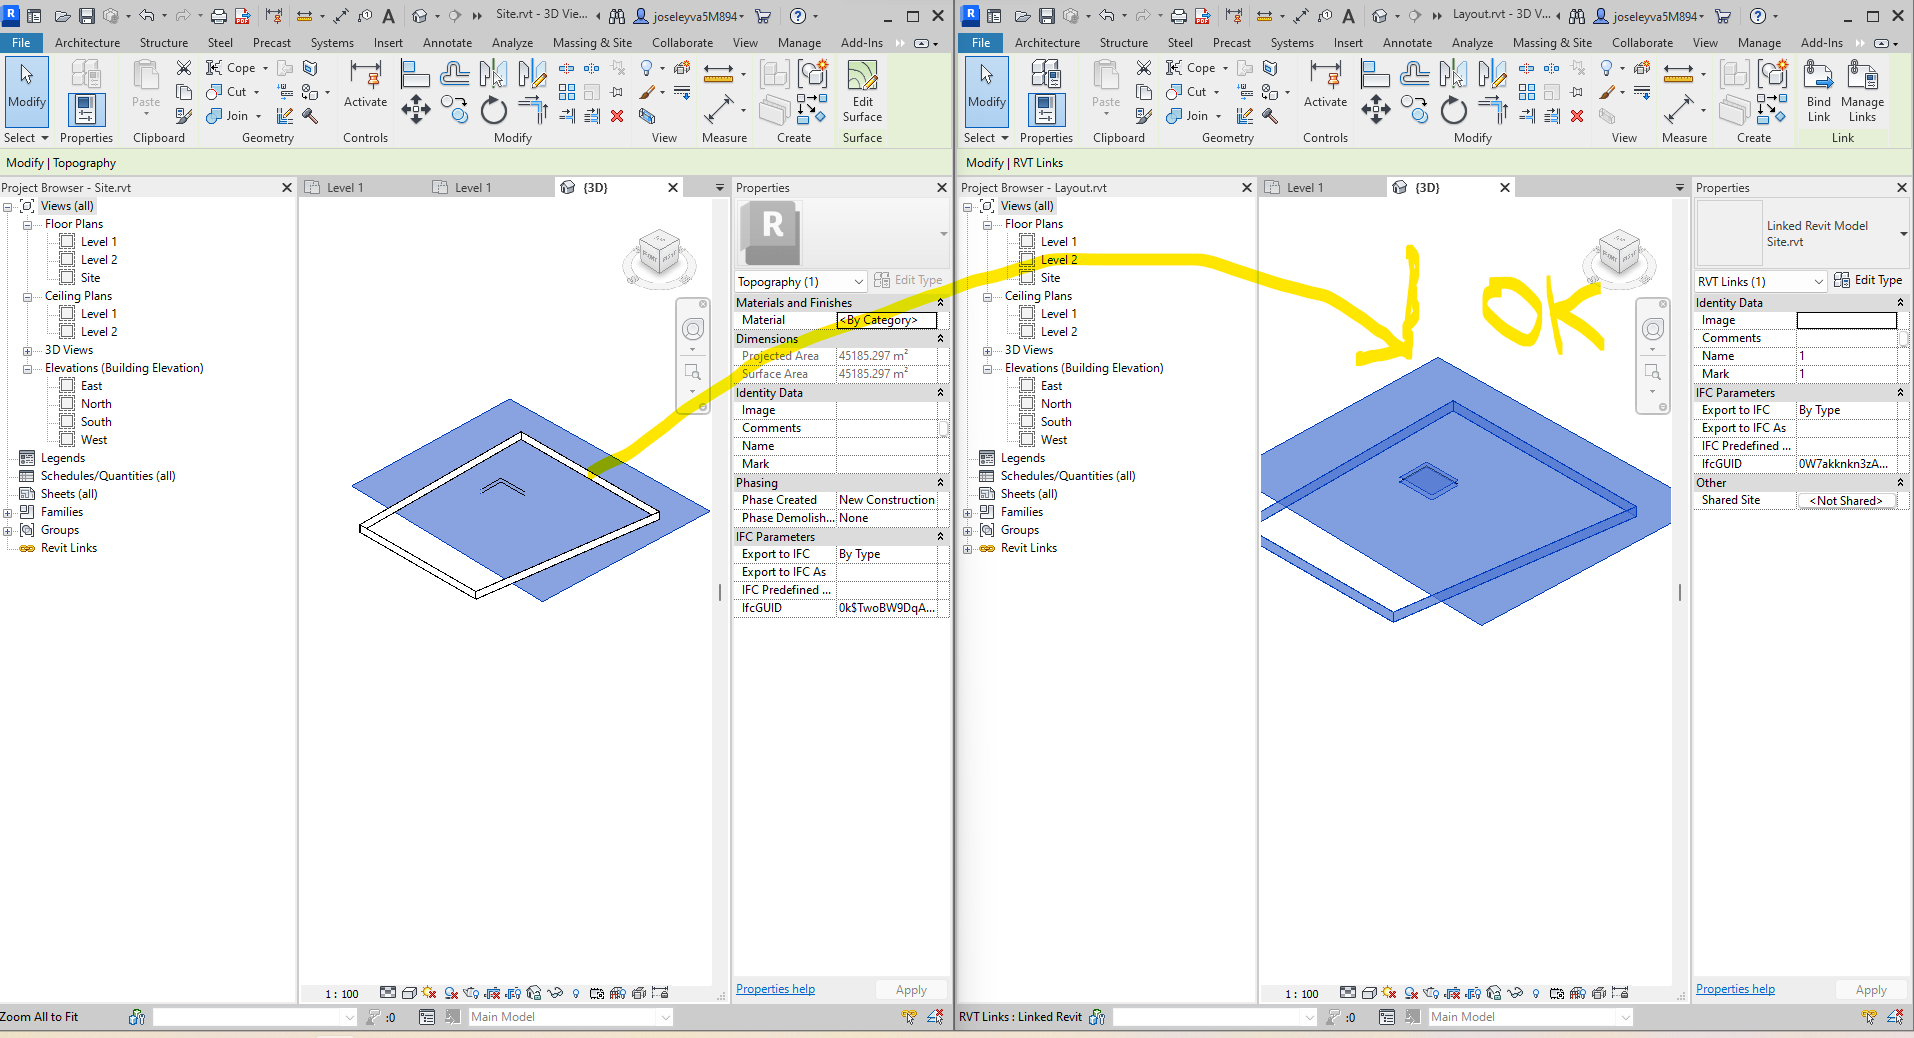This screenshot has width=1914, height=1038.
Task: Collapse Floor Plans in Site.rvt Project Browser
Action: (x=27, y=225)
